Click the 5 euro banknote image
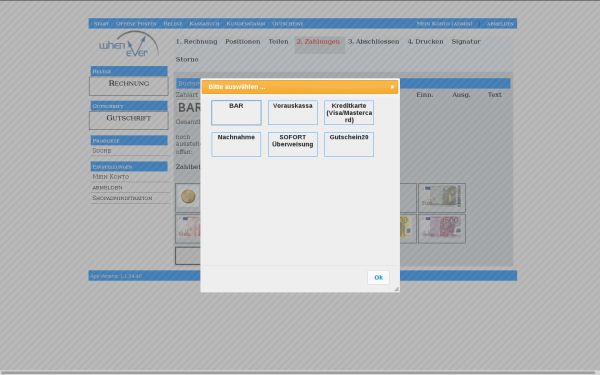Viewport: 600px width, 375px height. click(x=442, y=197)
